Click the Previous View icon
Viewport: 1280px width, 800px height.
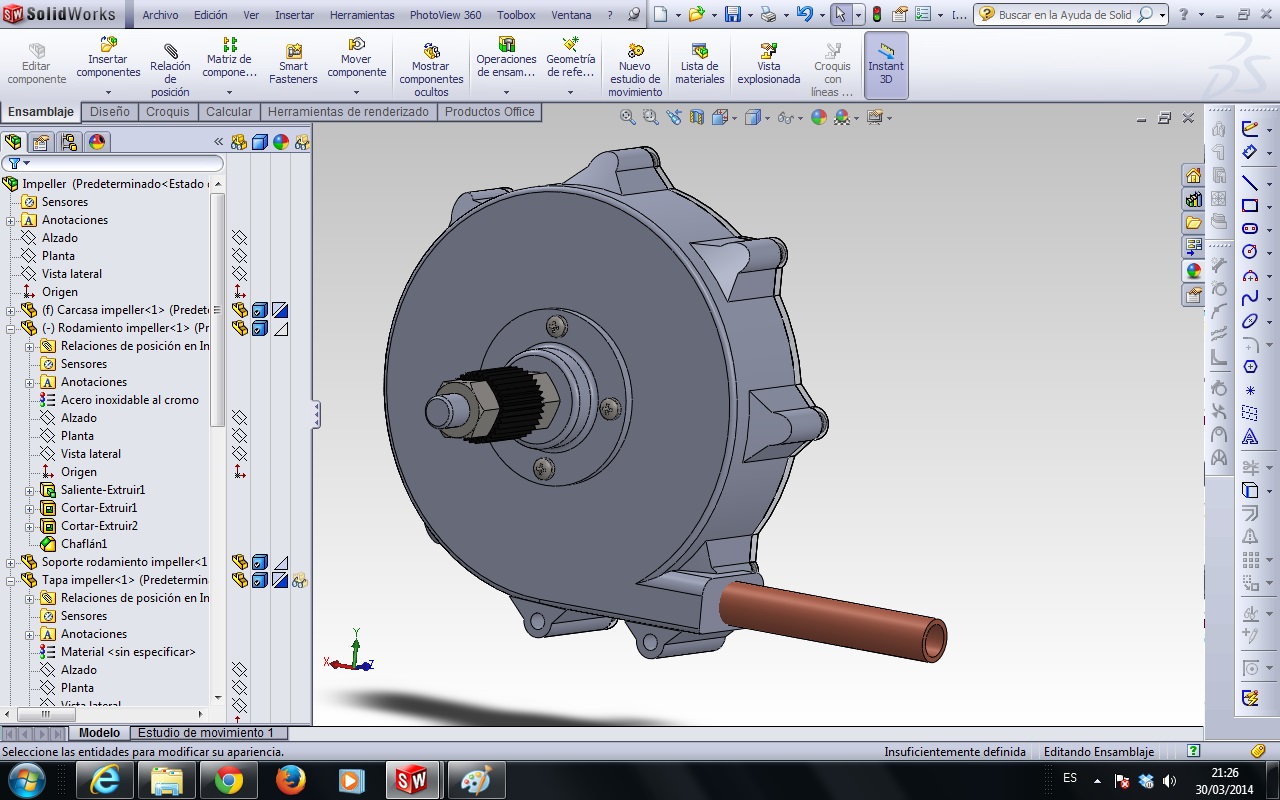click(x=674, y=117)
